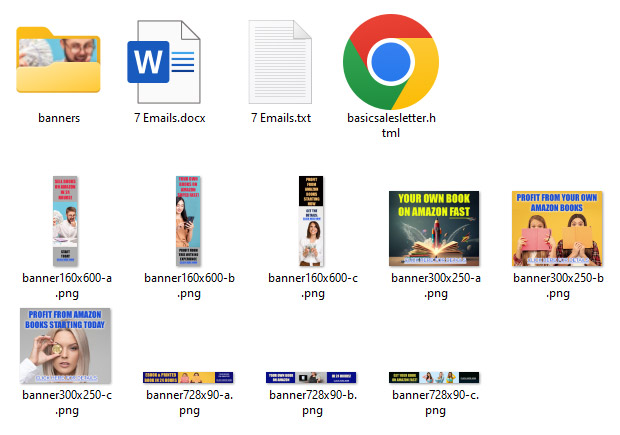Click the "banner728x90-b.png" file name text

[x=311, y=401]
